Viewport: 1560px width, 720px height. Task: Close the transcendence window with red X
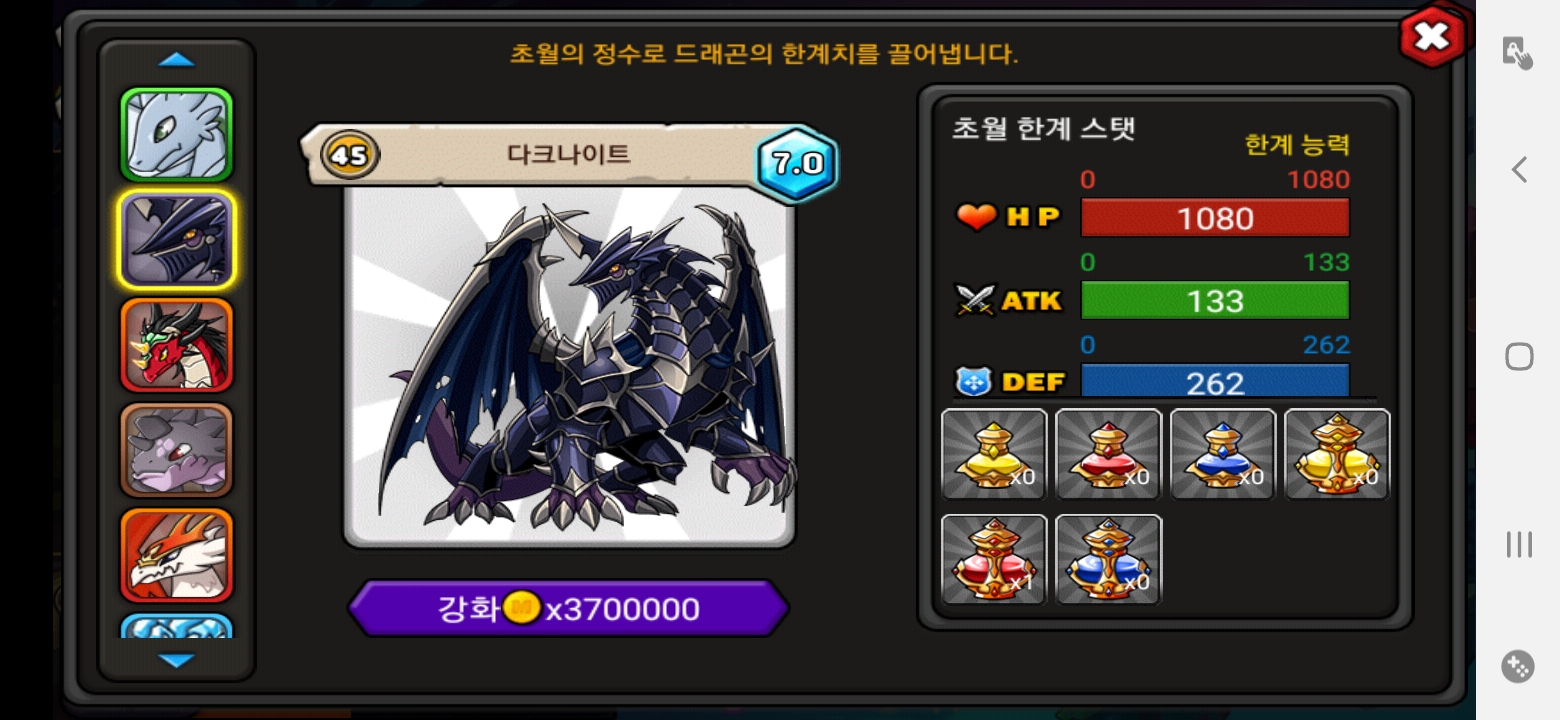pos(1432,38)
